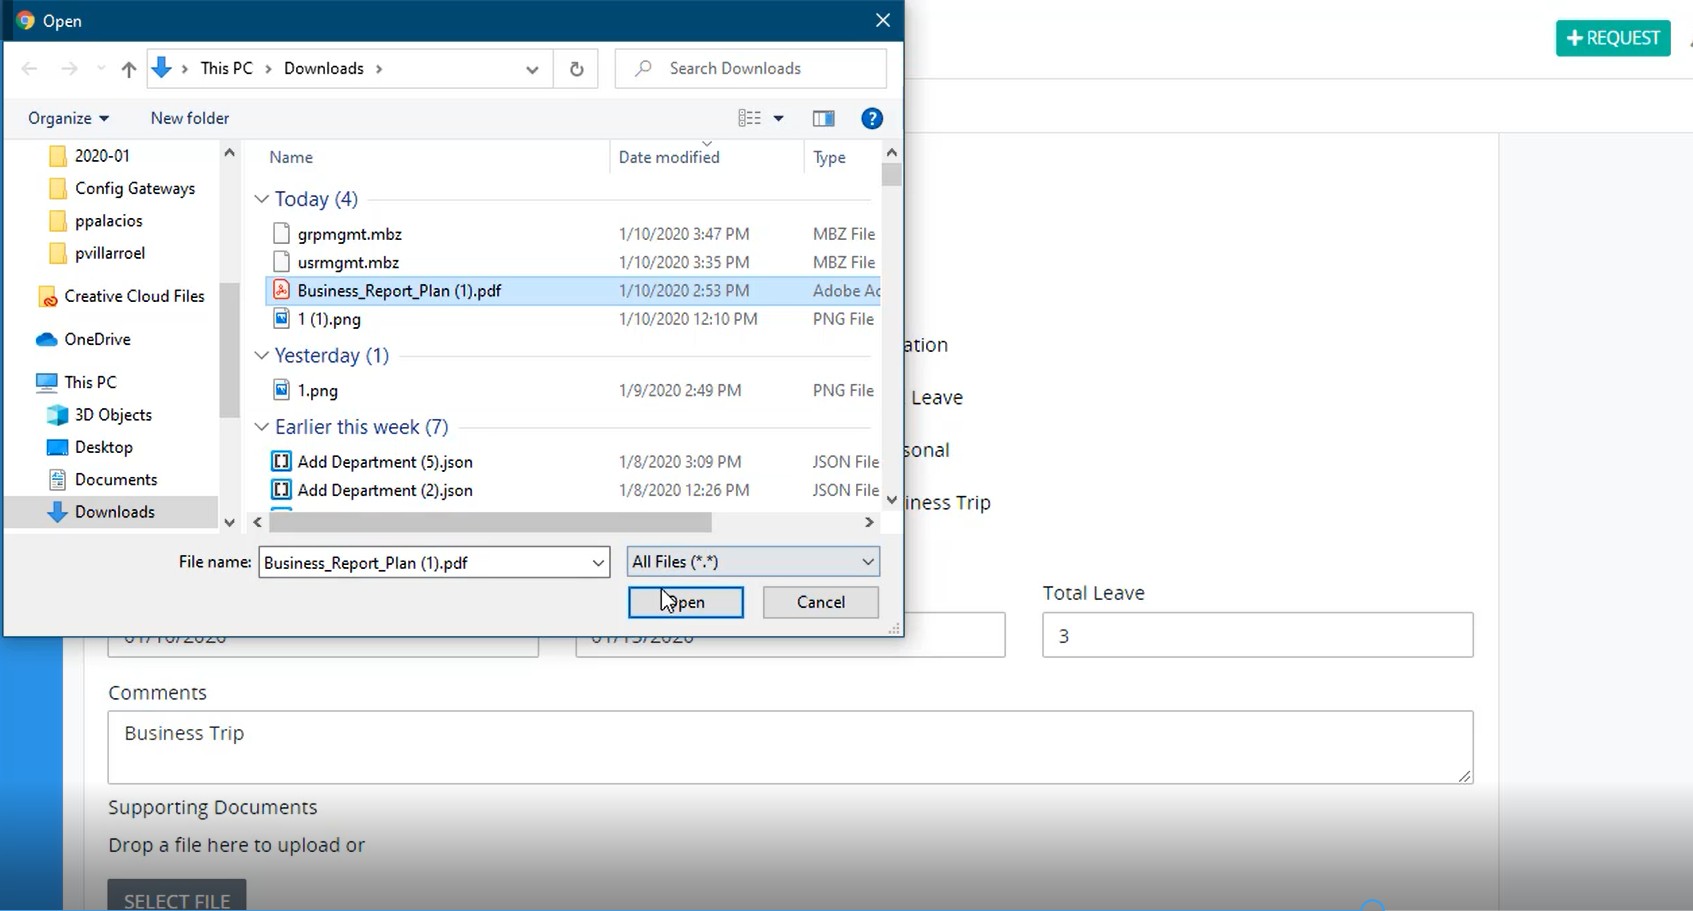
Task: Open Help via the question mark icon
Action: [x=871, y=118]
